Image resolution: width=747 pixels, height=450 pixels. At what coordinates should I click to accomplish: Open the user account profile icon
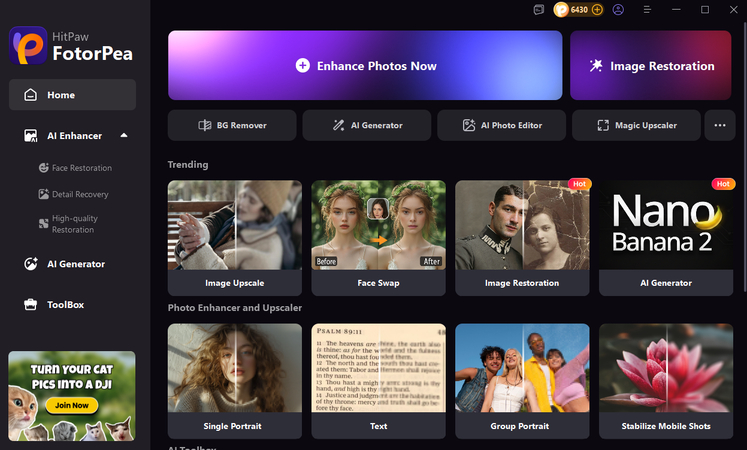(618, 10)
